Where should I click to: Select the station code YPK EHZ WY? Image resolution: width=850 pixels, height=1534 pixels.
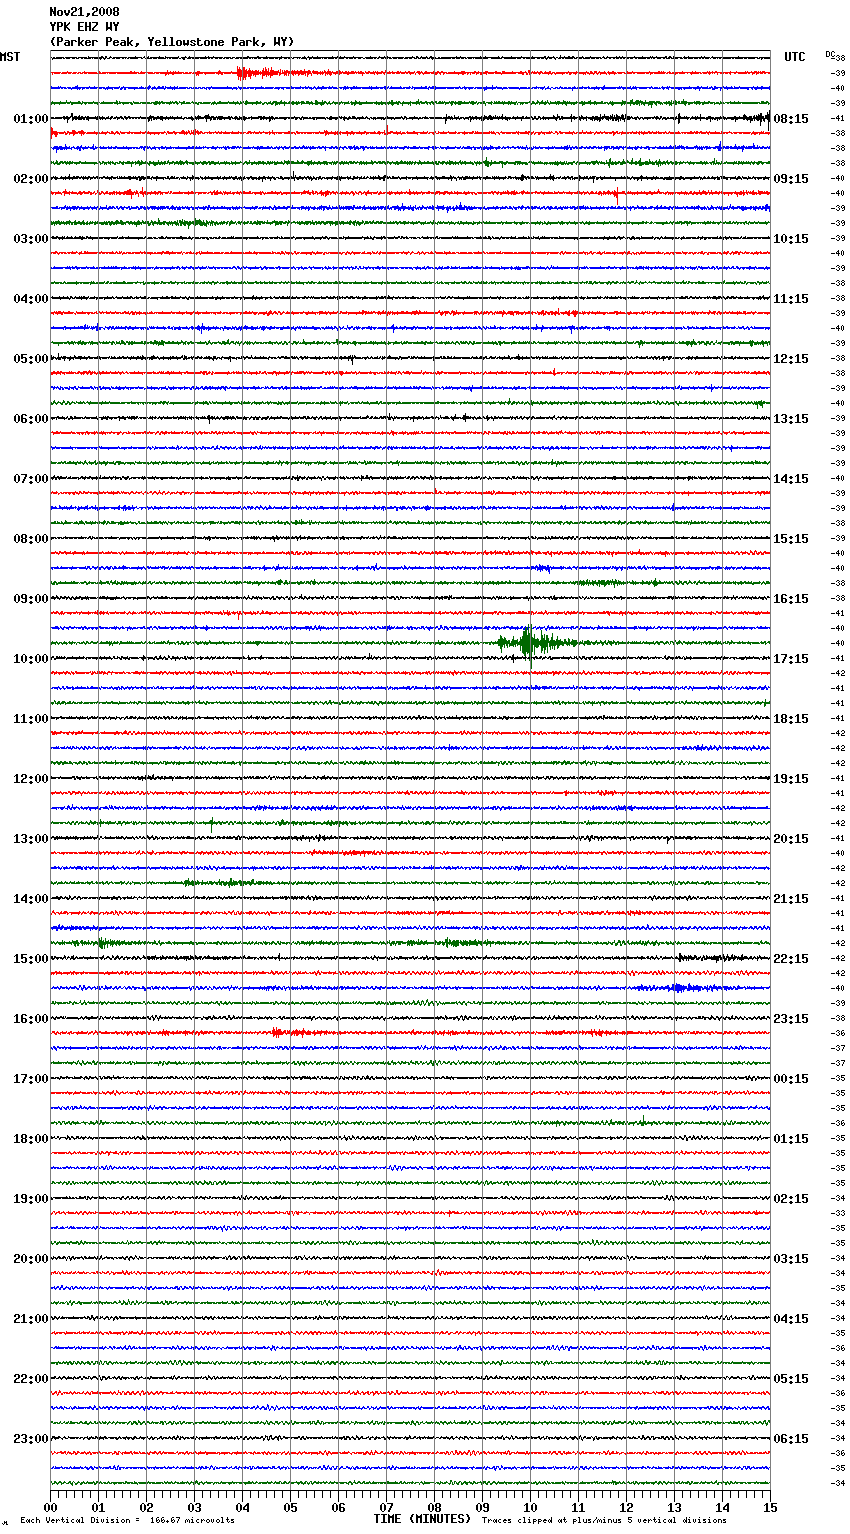[x=84, y=27]
